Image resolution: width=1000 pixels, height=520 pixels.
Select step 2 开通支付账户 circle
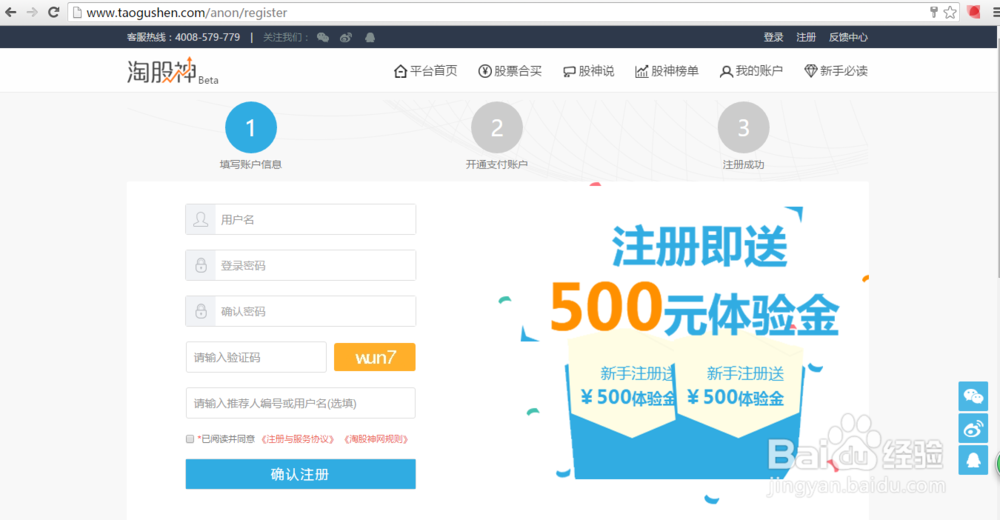[497, 128]
